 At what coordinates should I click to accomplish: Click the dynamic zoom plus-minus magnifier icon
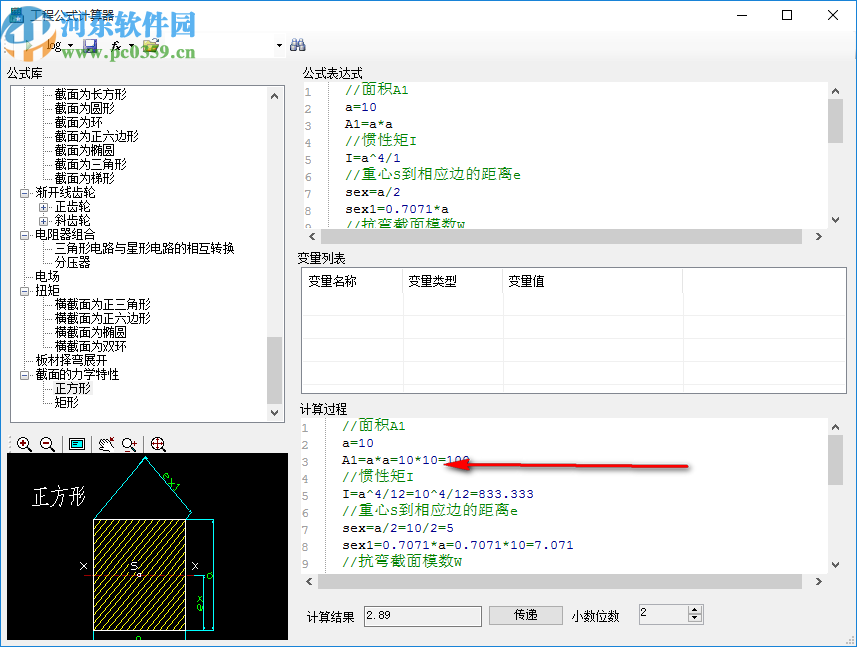pyautogui.click(x=130, y=444)
